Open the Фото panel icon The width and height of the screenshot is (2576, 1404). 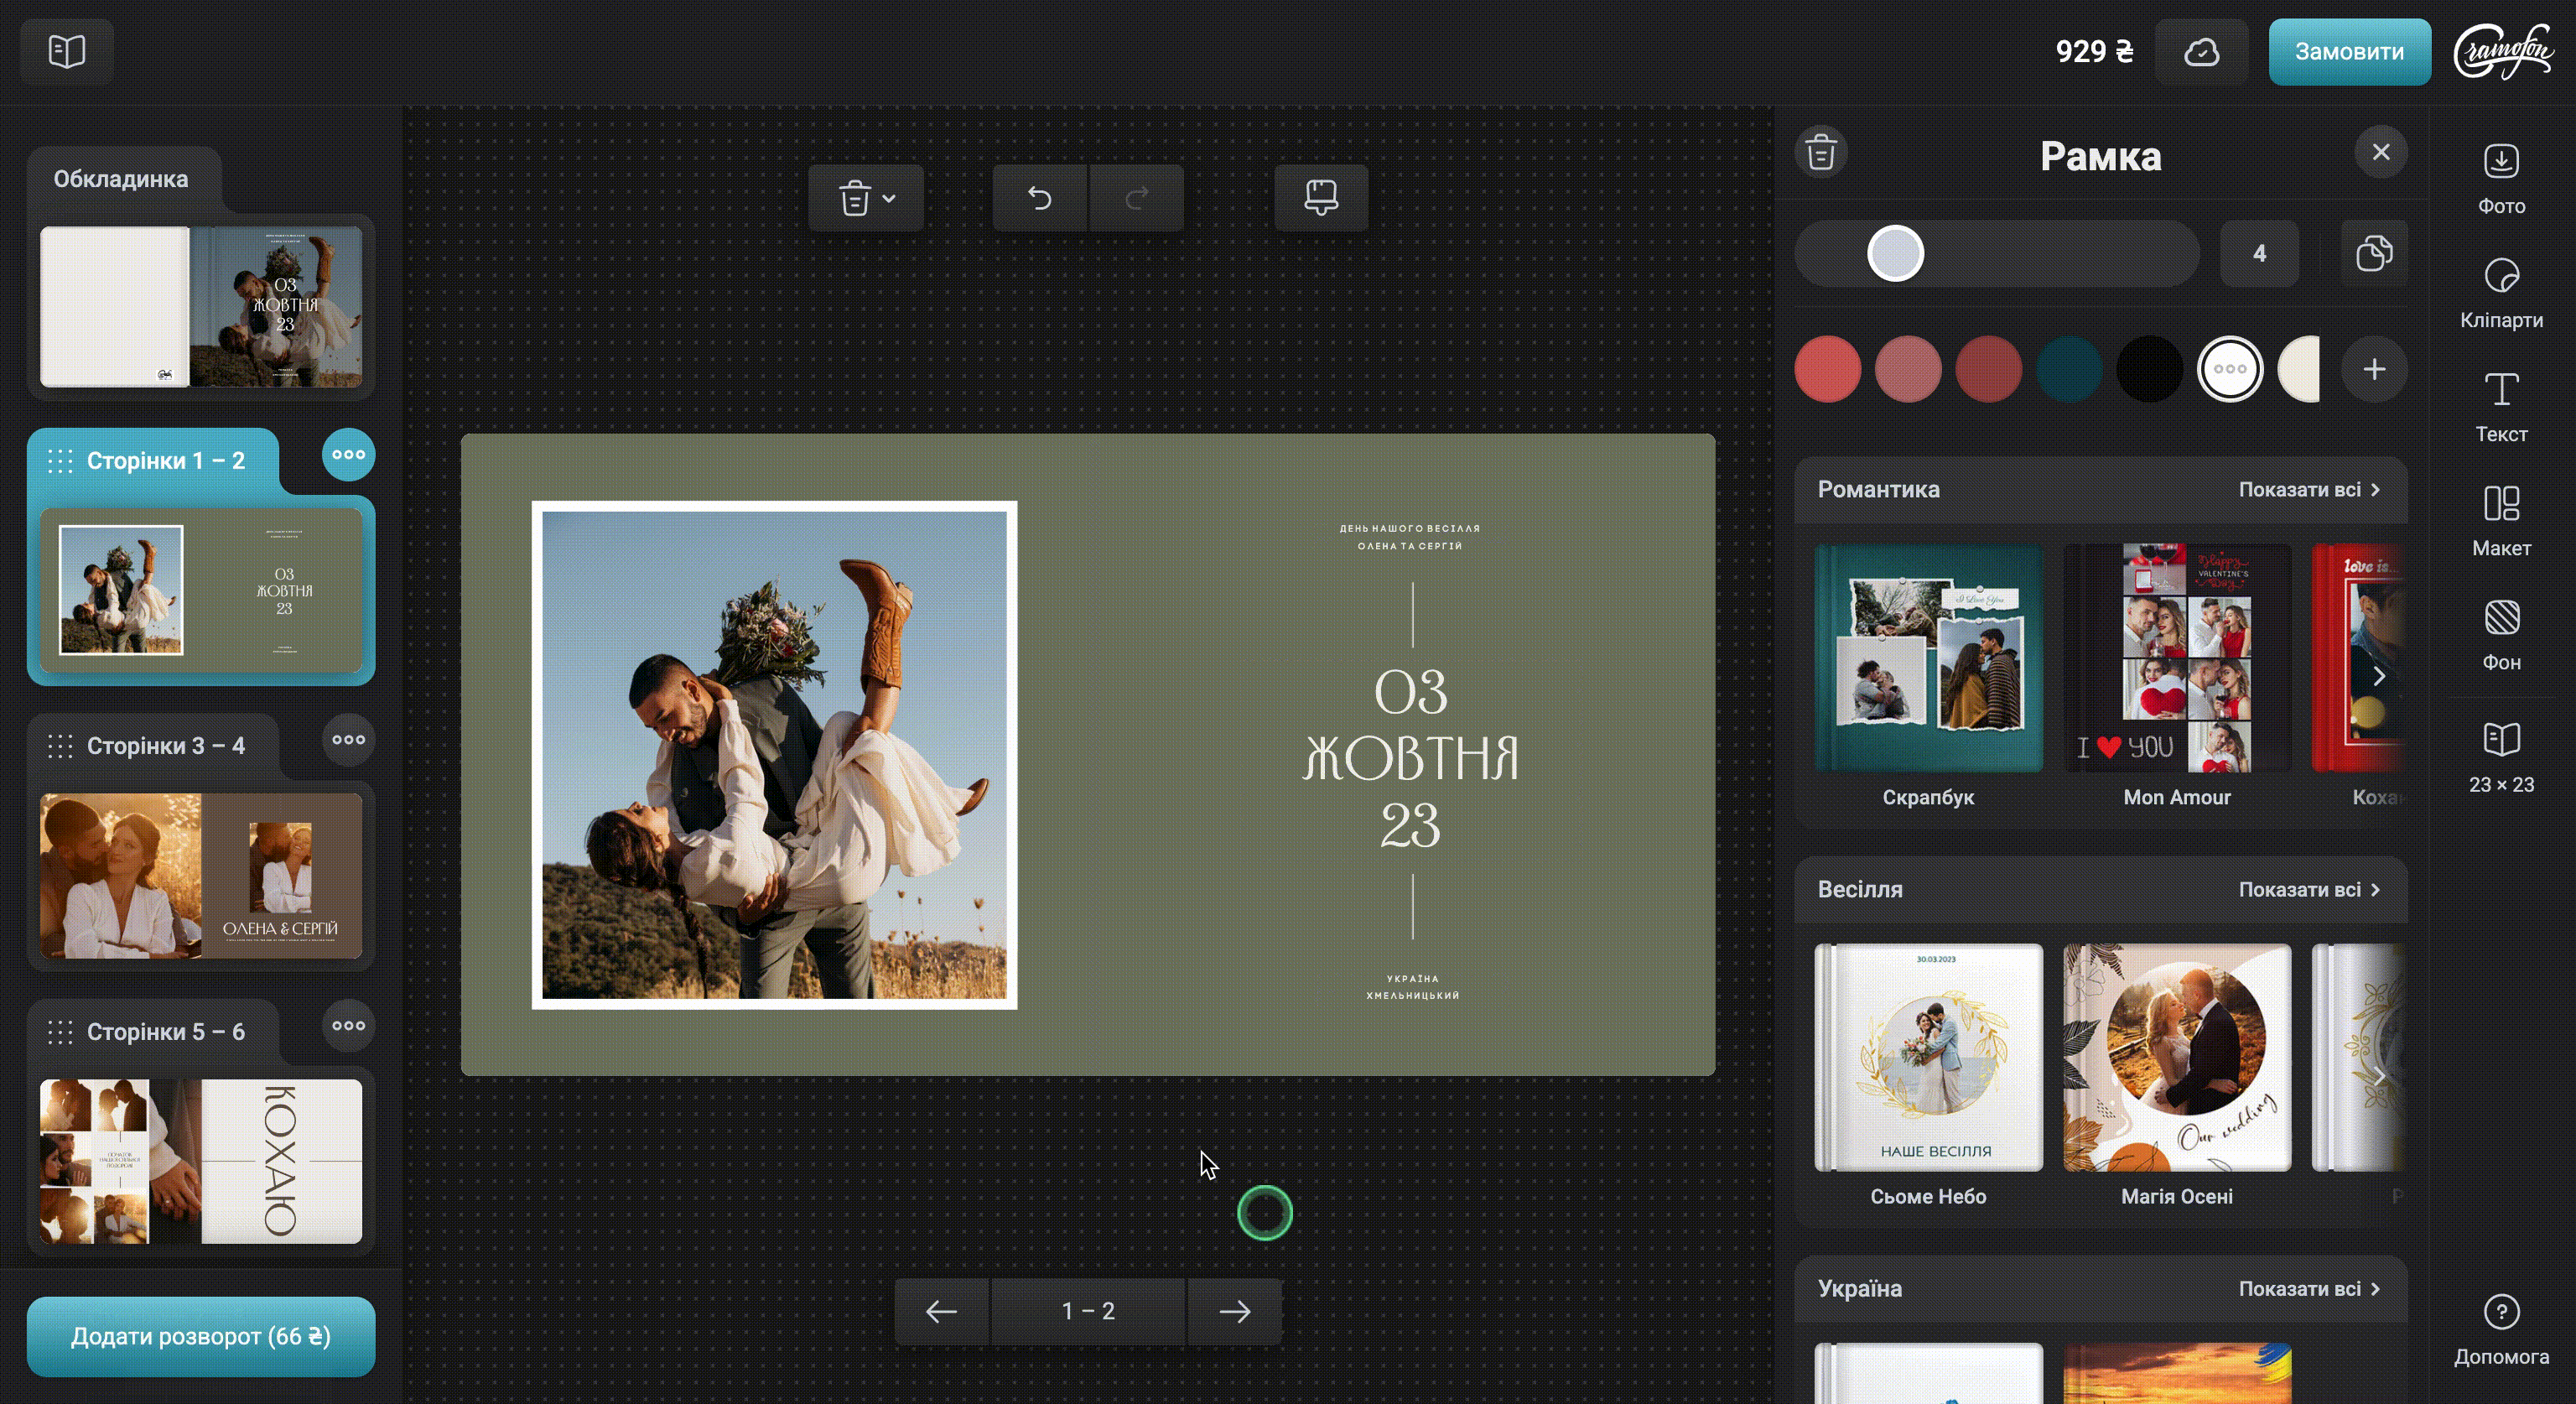(2501, 162)
